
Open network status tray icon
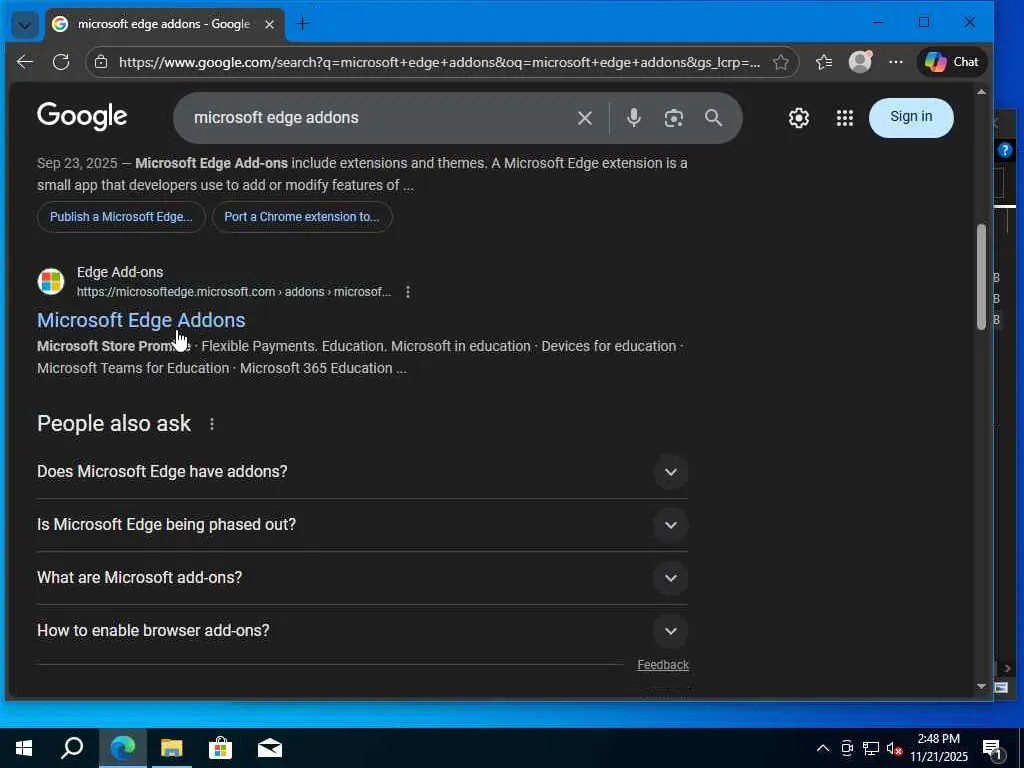(x=871, y=748)
